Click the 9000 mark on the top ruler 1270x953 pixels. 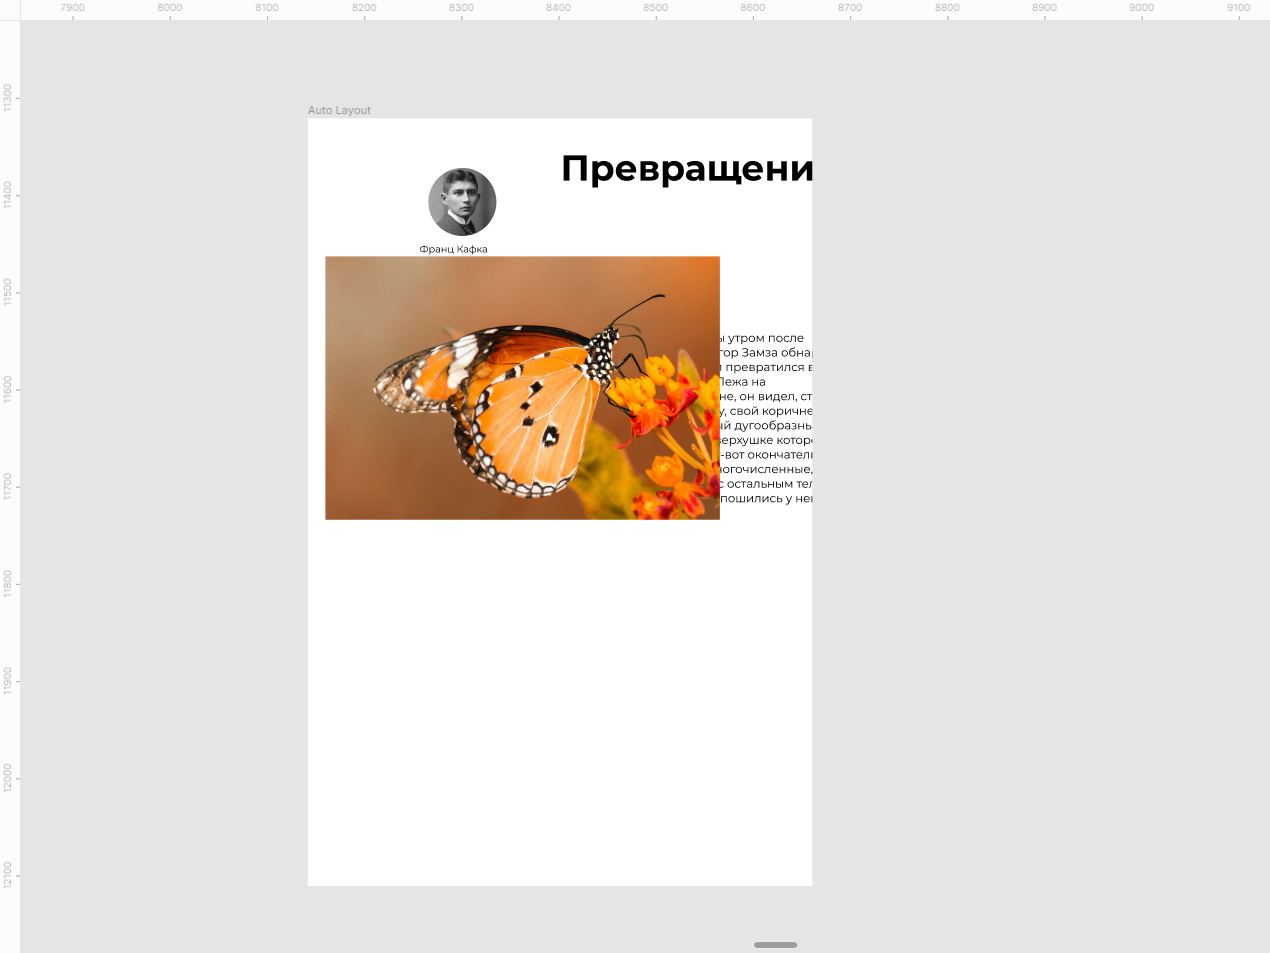tap(1141, 8)
